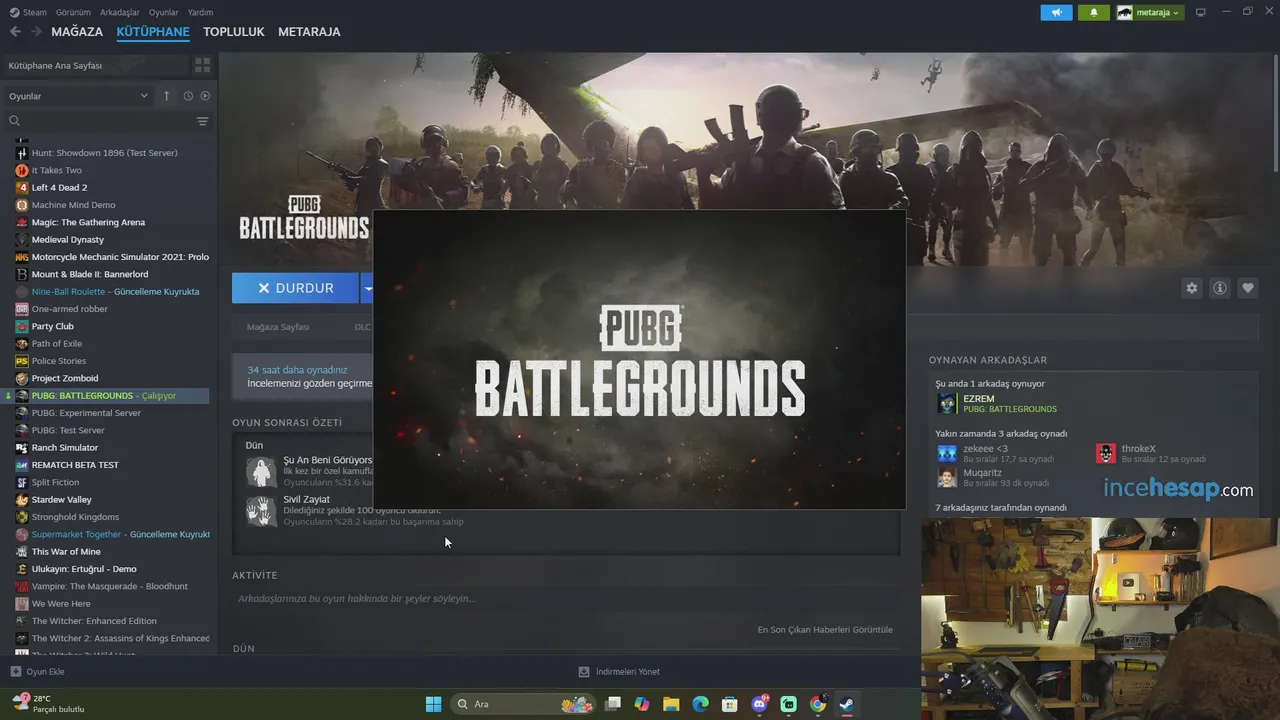
Task: Open the Oyunlar menu
Action: pos(164,12)
